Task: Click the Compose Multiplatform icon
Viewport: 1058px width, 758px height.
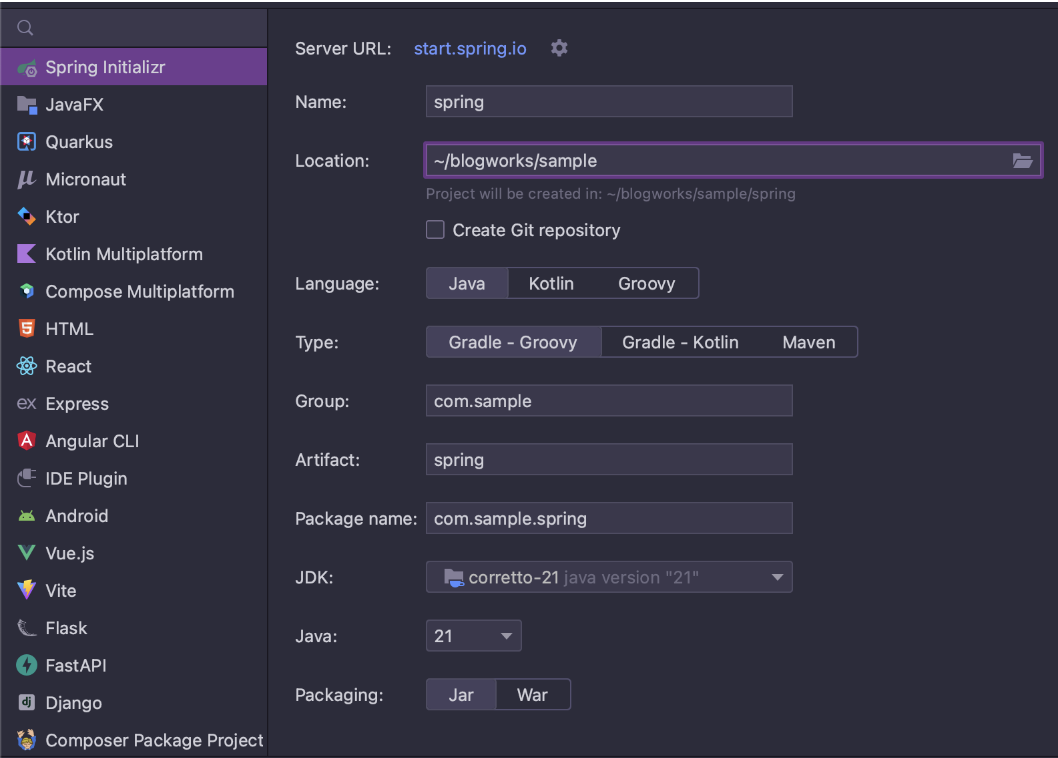Action: tap(26, 291)
